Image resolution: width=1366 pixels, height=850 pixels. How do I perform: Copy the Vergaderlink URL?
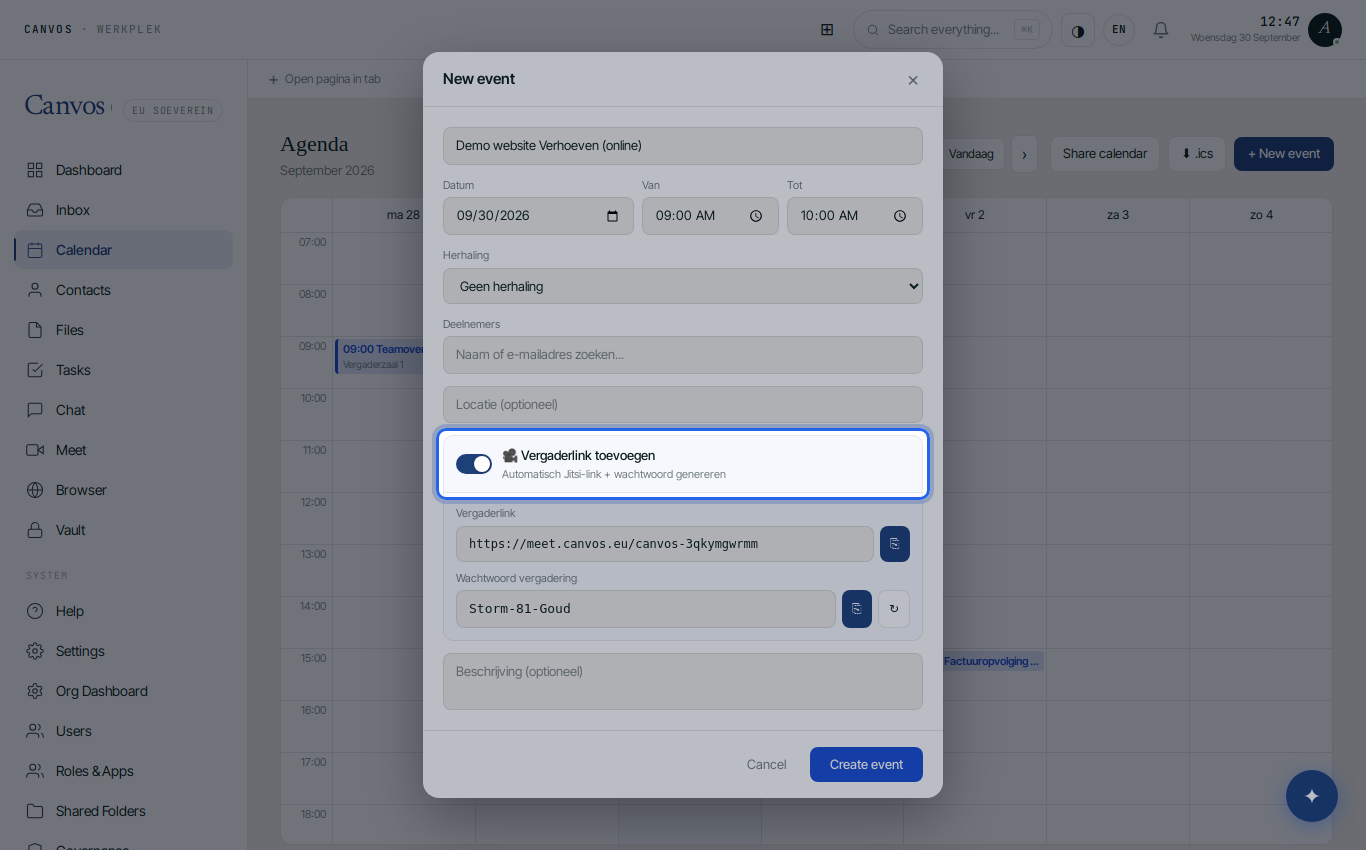tap(895, 544)
